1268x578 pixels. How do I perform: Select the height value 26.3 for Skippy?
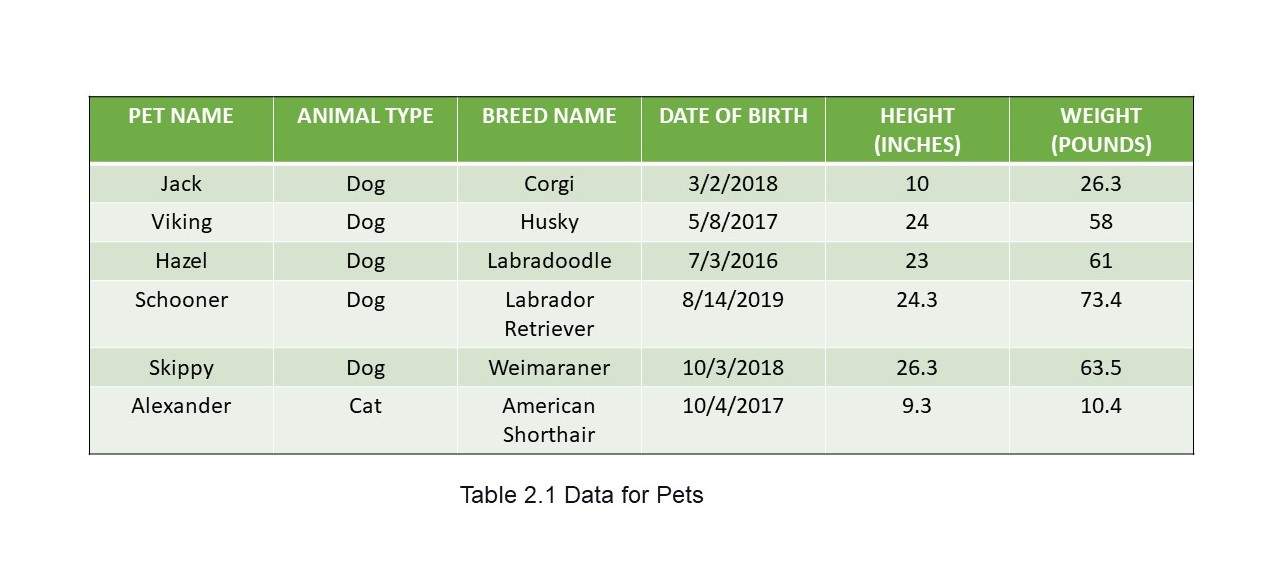pyautogui.click(x=917, y=367)
